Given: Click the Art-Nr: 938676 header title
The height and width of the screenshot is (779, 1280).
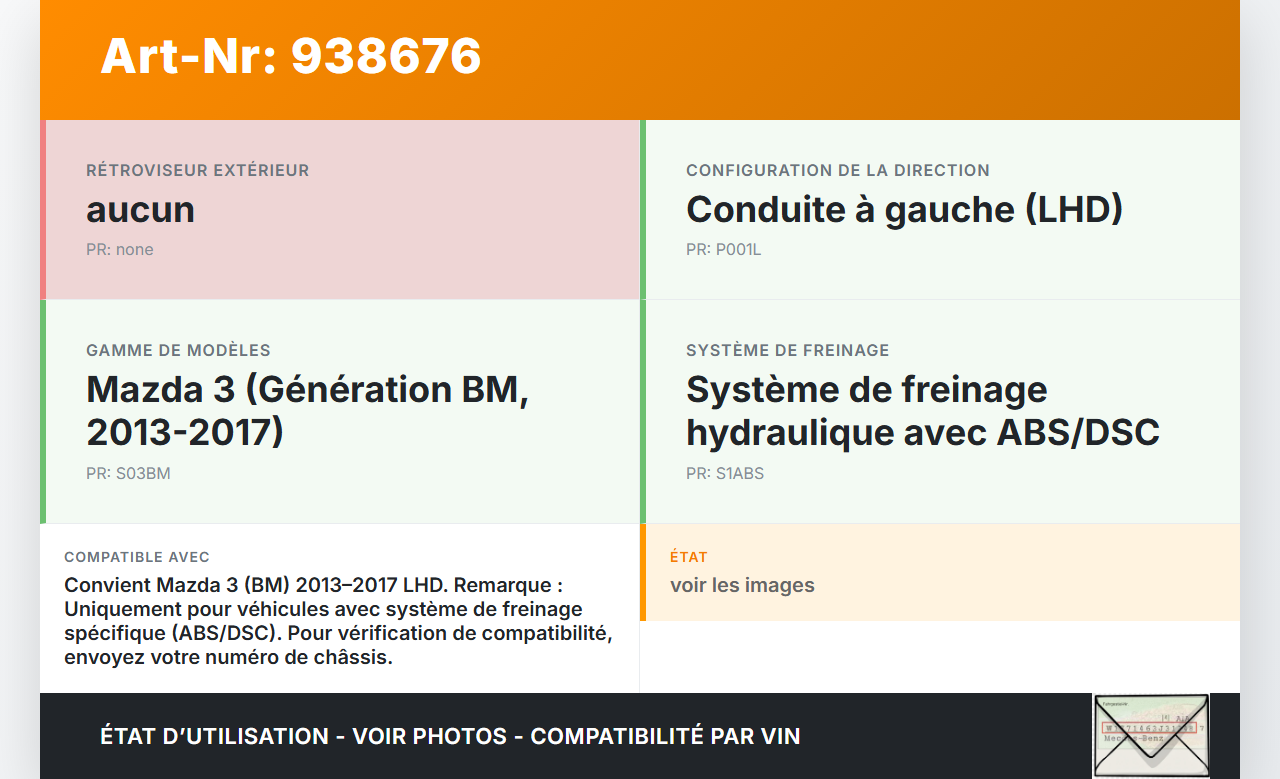Looking at the screenshot, I should [x=291, y=56].
